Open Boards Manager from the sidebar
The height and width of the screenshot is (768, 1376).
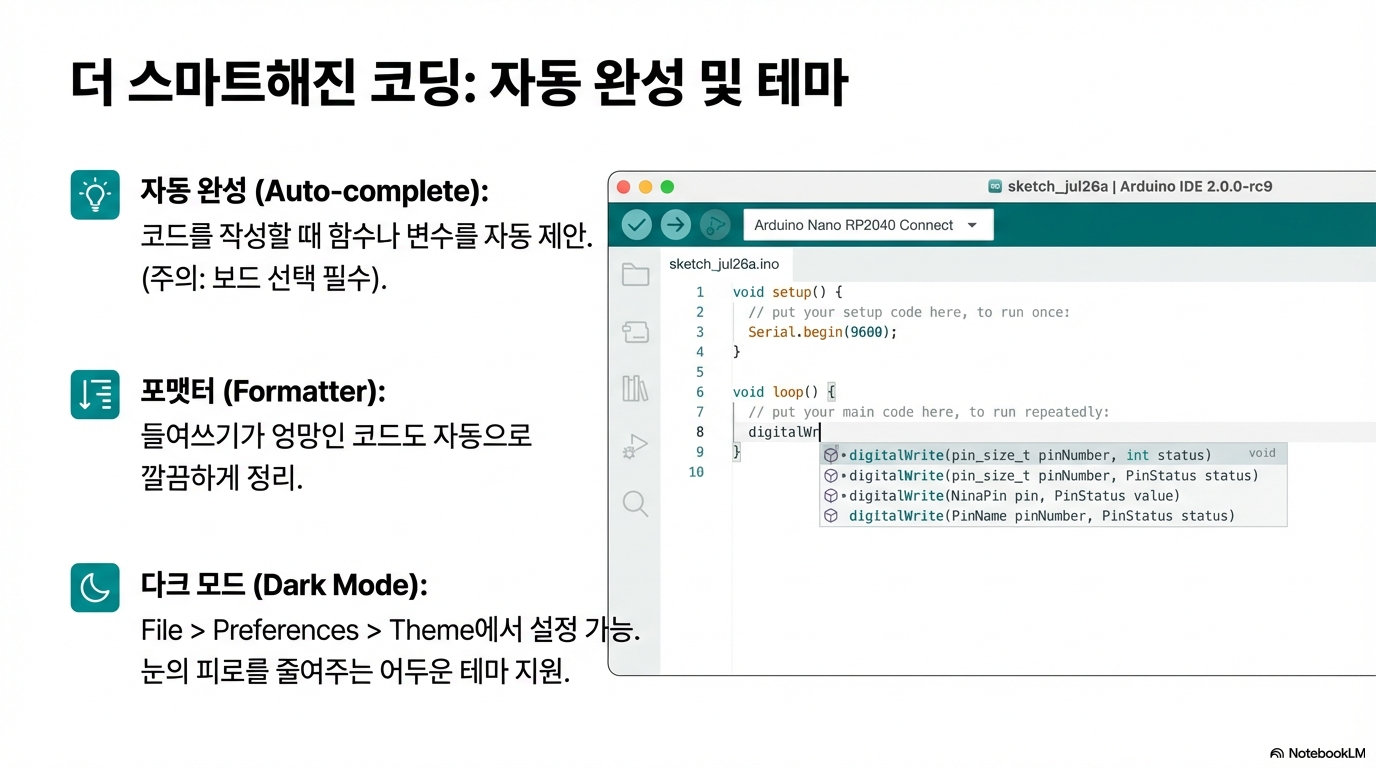pyautogui.click(x=636, y=332)
